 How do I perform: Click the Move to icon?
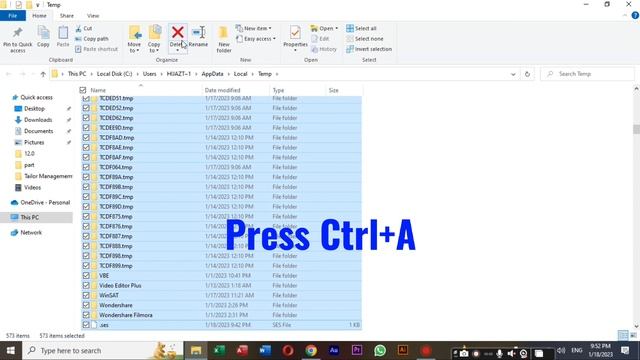tap(134, 33)
